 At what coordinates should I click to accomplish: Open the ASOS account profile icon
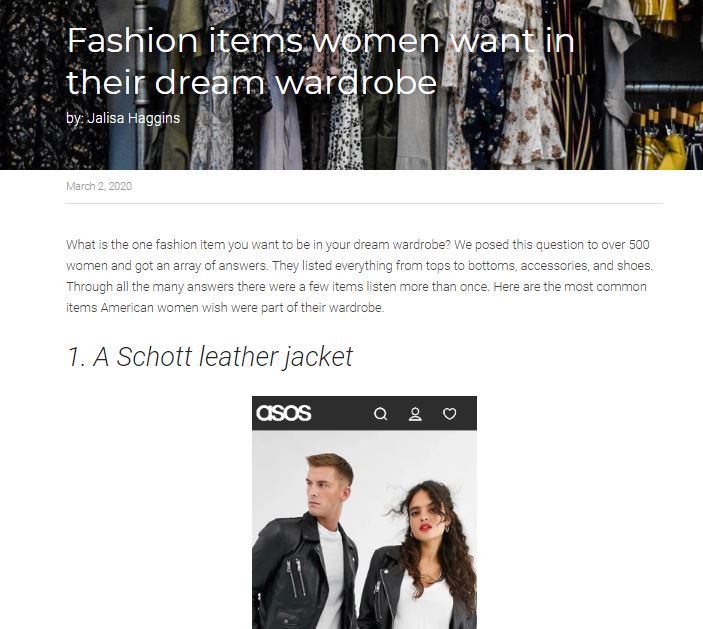coord(415,413)
